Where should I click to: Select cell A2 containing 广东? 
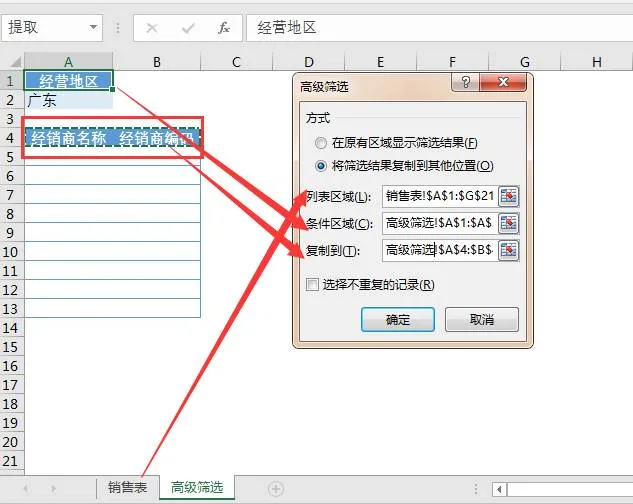coord(68,100)
